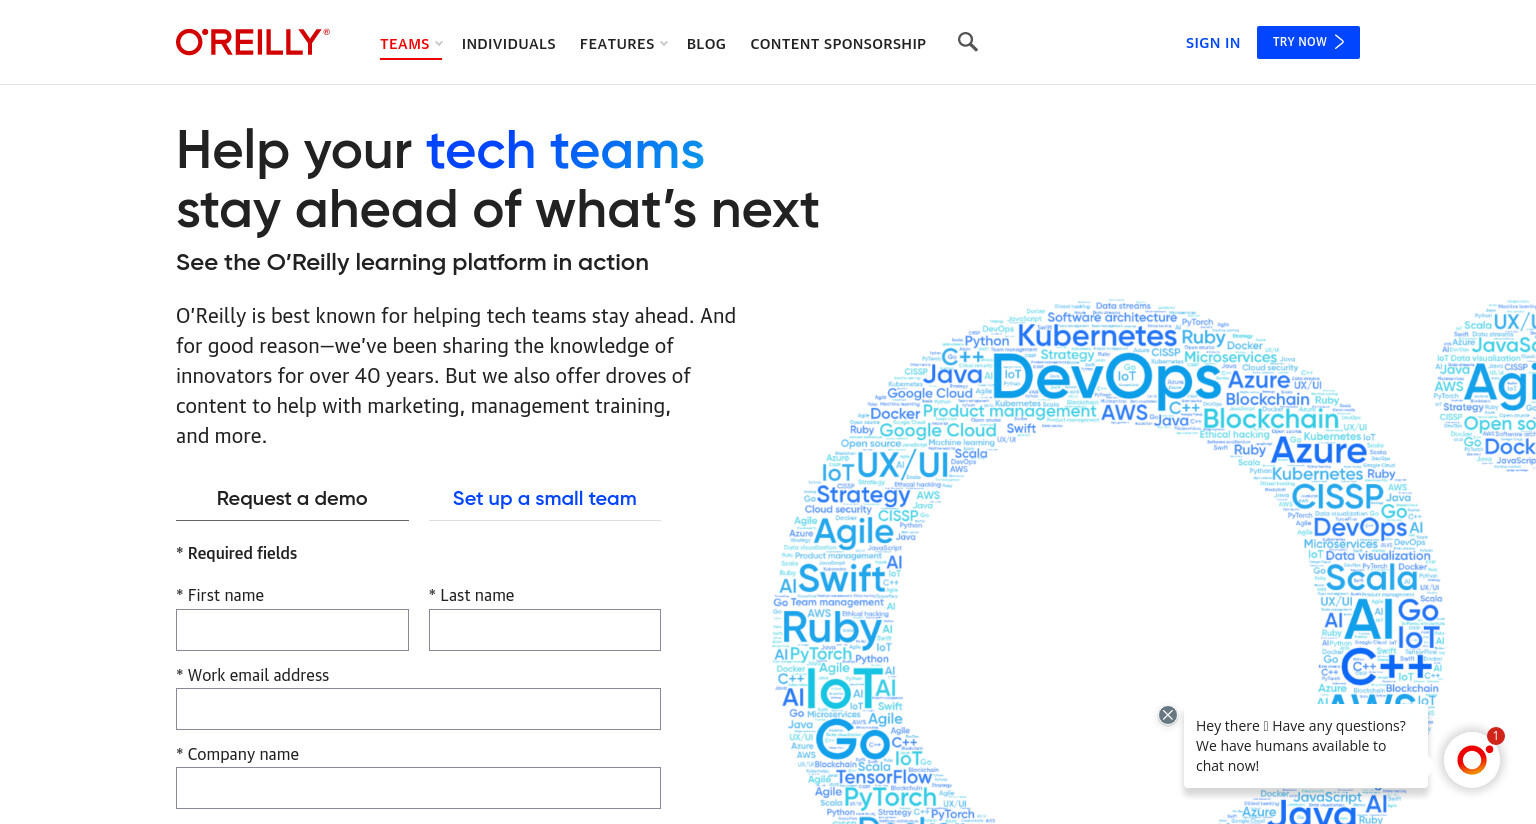Focus the First name field
This screenshot has width=1536, height=824.
coord(292,630)
